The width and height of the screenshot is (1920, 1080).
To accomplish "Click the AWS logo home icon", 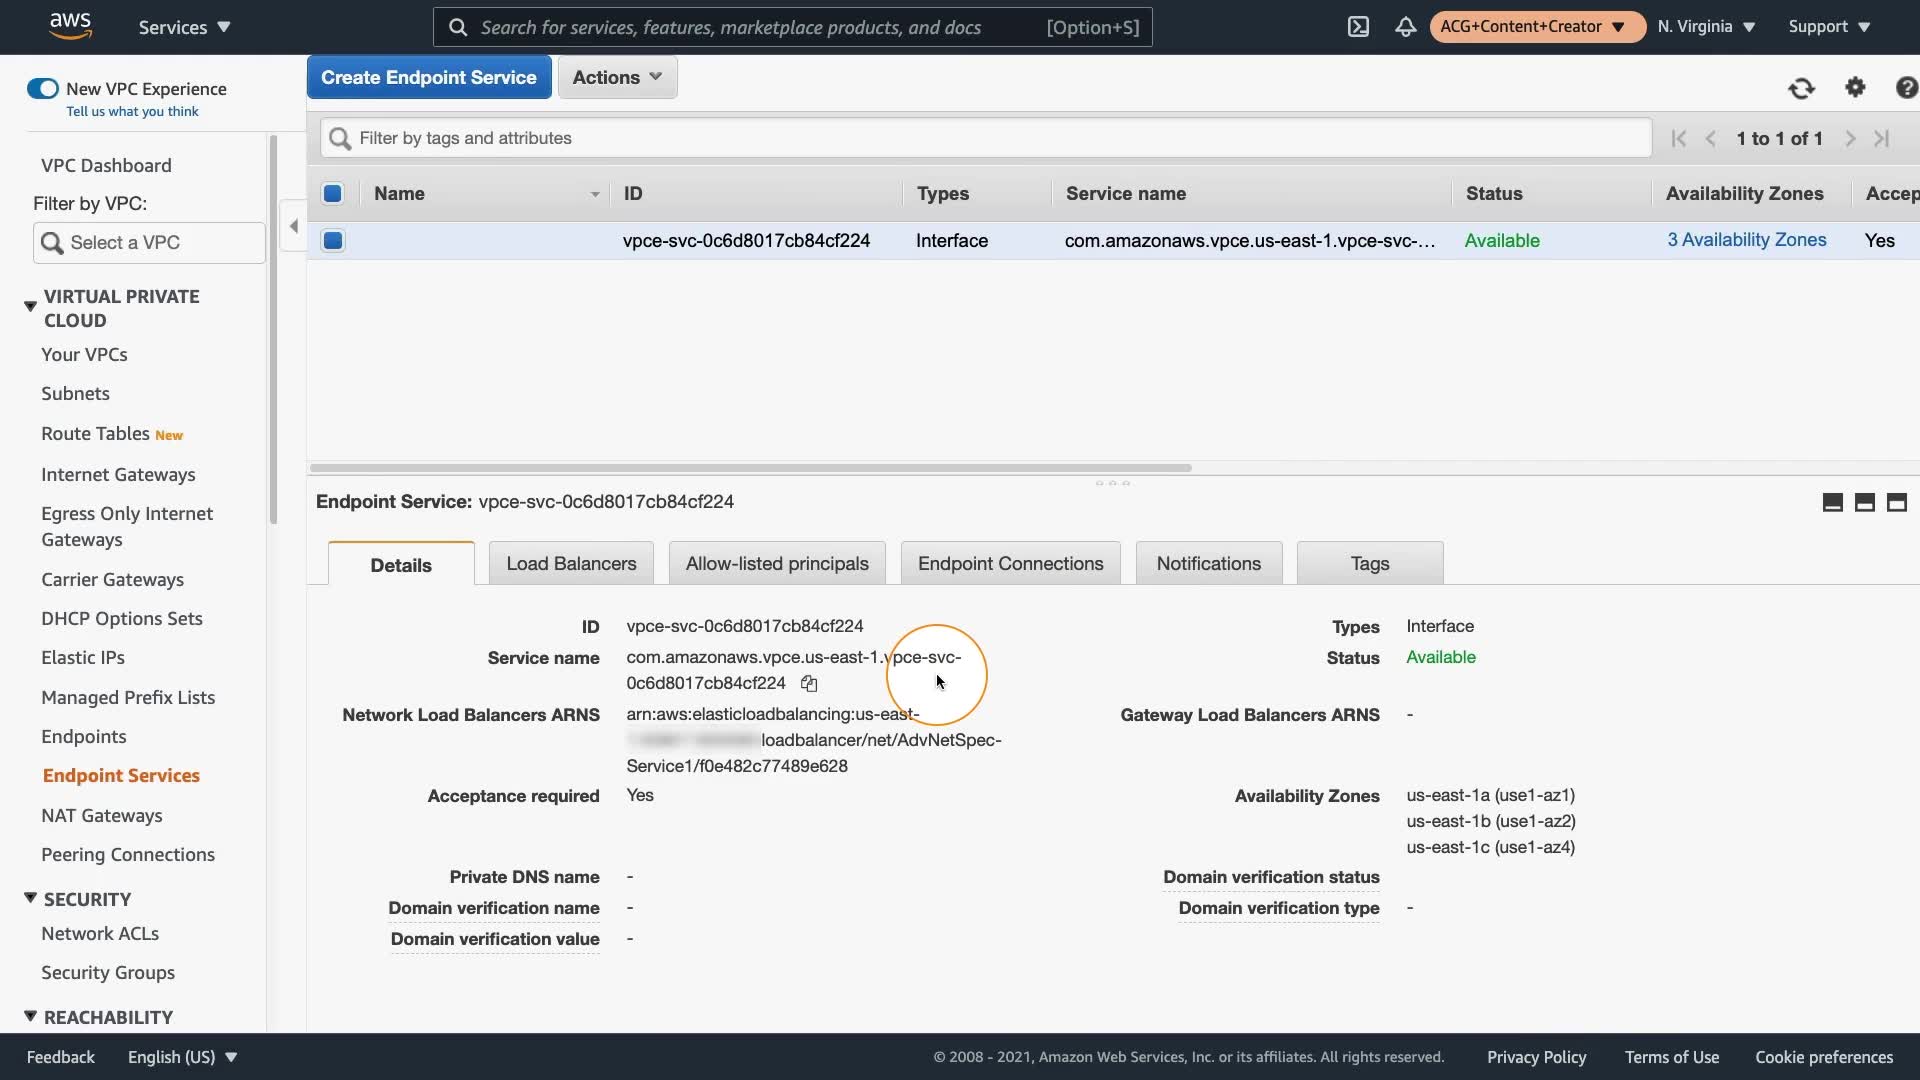I will pyautogui.click(x=70, y=26).
